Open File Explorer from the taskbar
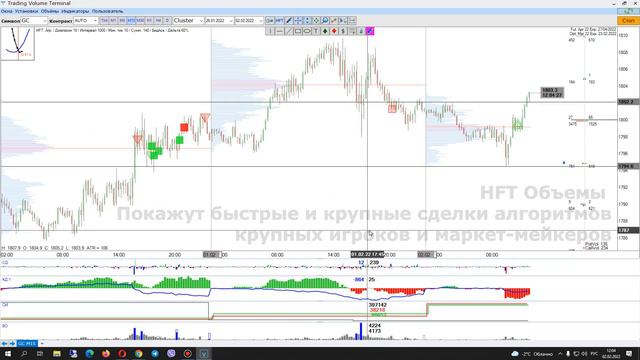The width and height of the screenshot is (640, 360). (x=57, y=353)
